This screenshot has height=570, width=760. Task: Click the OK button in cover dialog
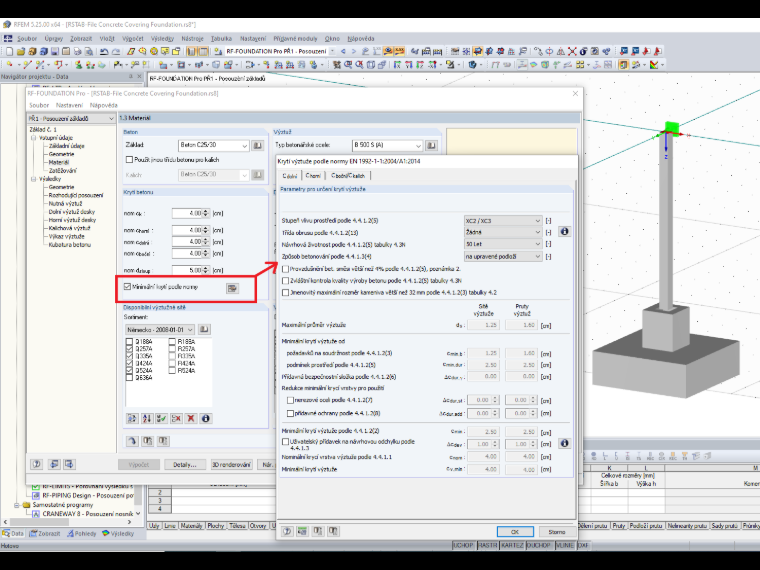pyautogui.click(x=515, y=532)
